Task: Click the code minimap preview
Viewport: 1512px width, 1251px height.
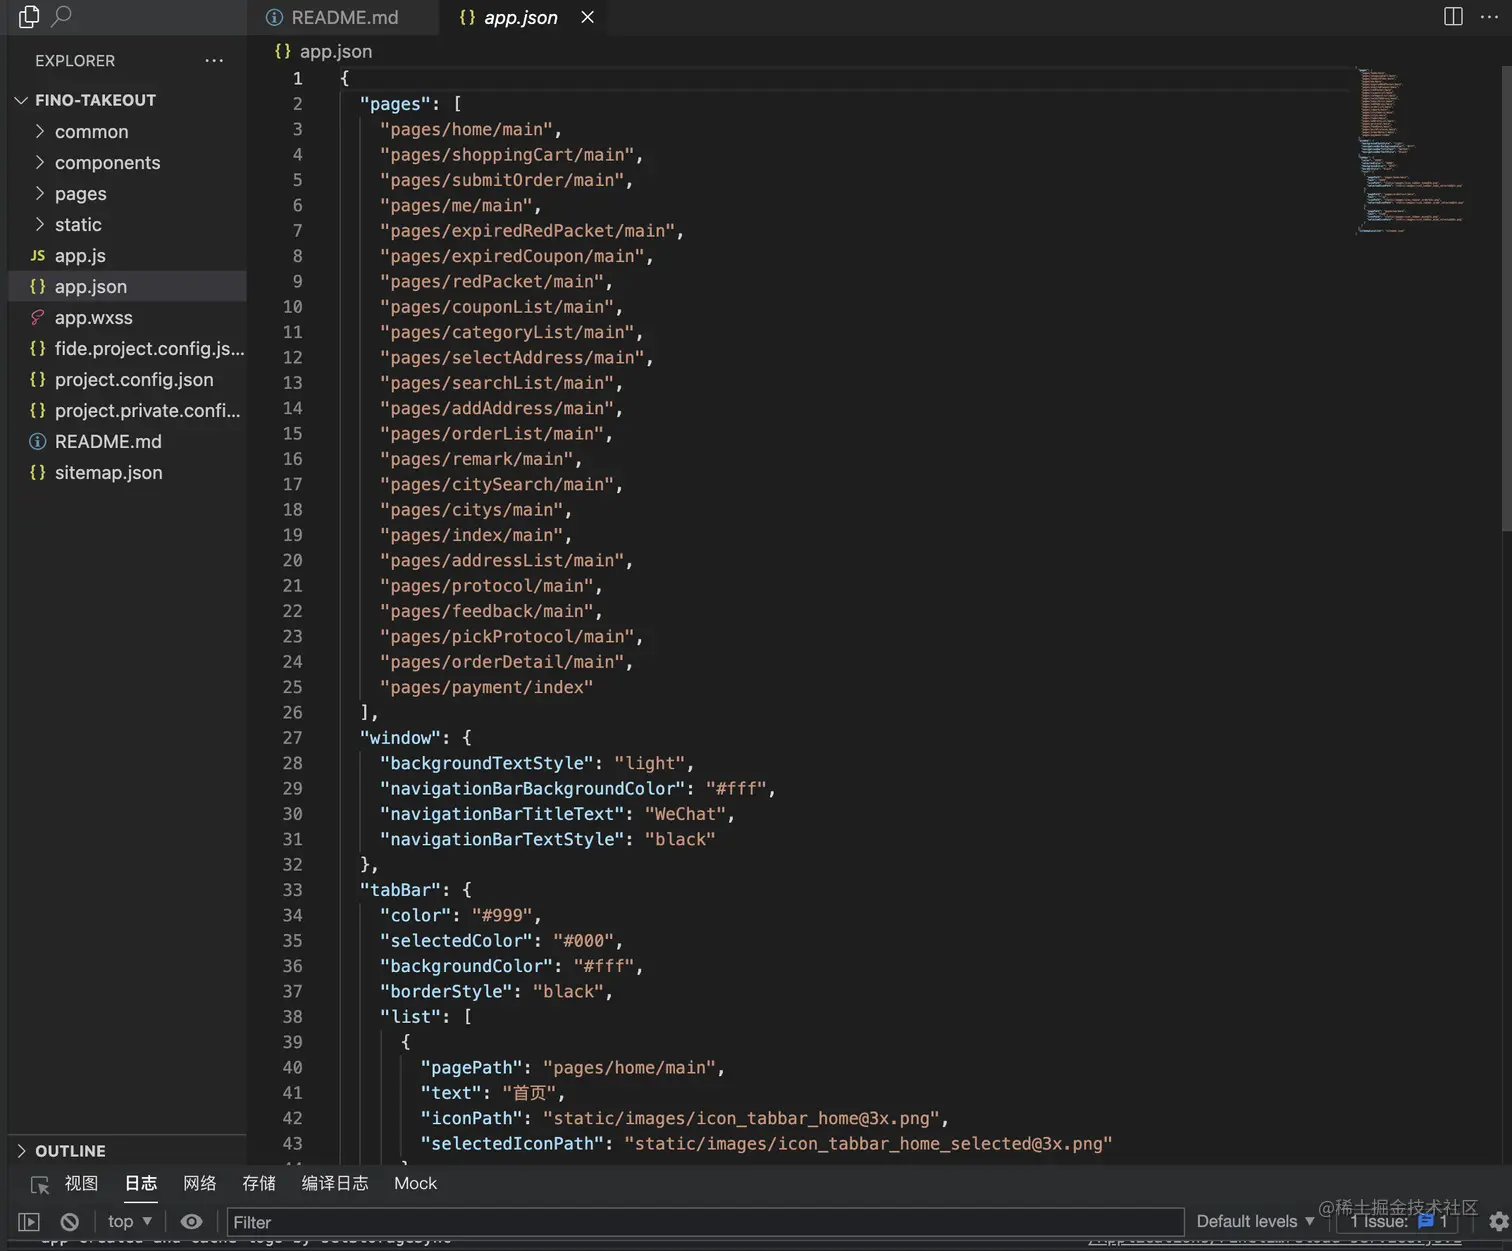Action: 1410,150
